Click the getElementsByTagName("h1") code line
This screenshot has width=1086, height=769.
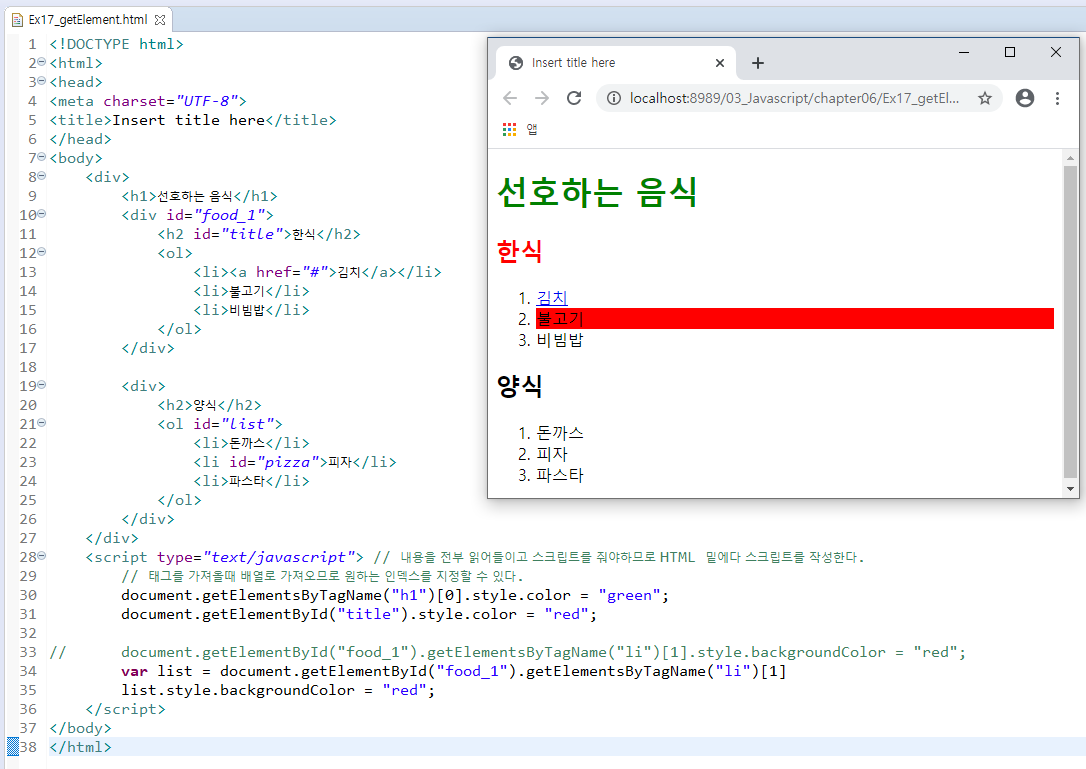(x=395, y=595)
